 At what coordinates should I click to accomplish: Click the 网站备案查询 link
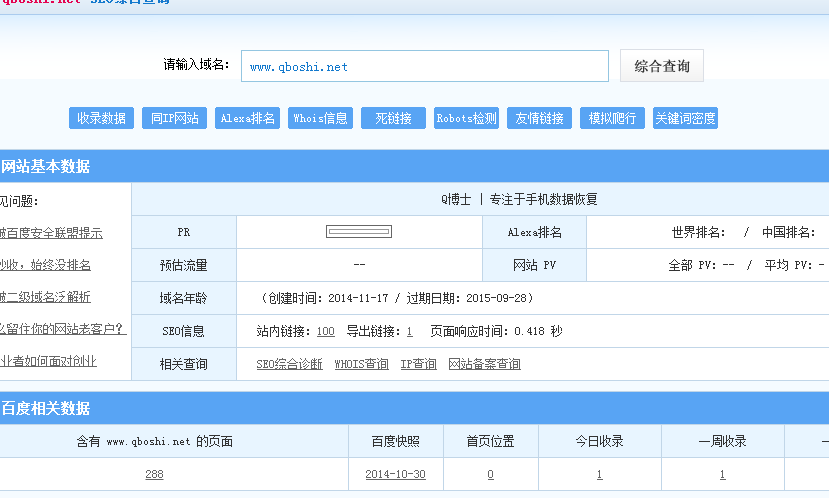pyautogui.click(x=484, y=364)
